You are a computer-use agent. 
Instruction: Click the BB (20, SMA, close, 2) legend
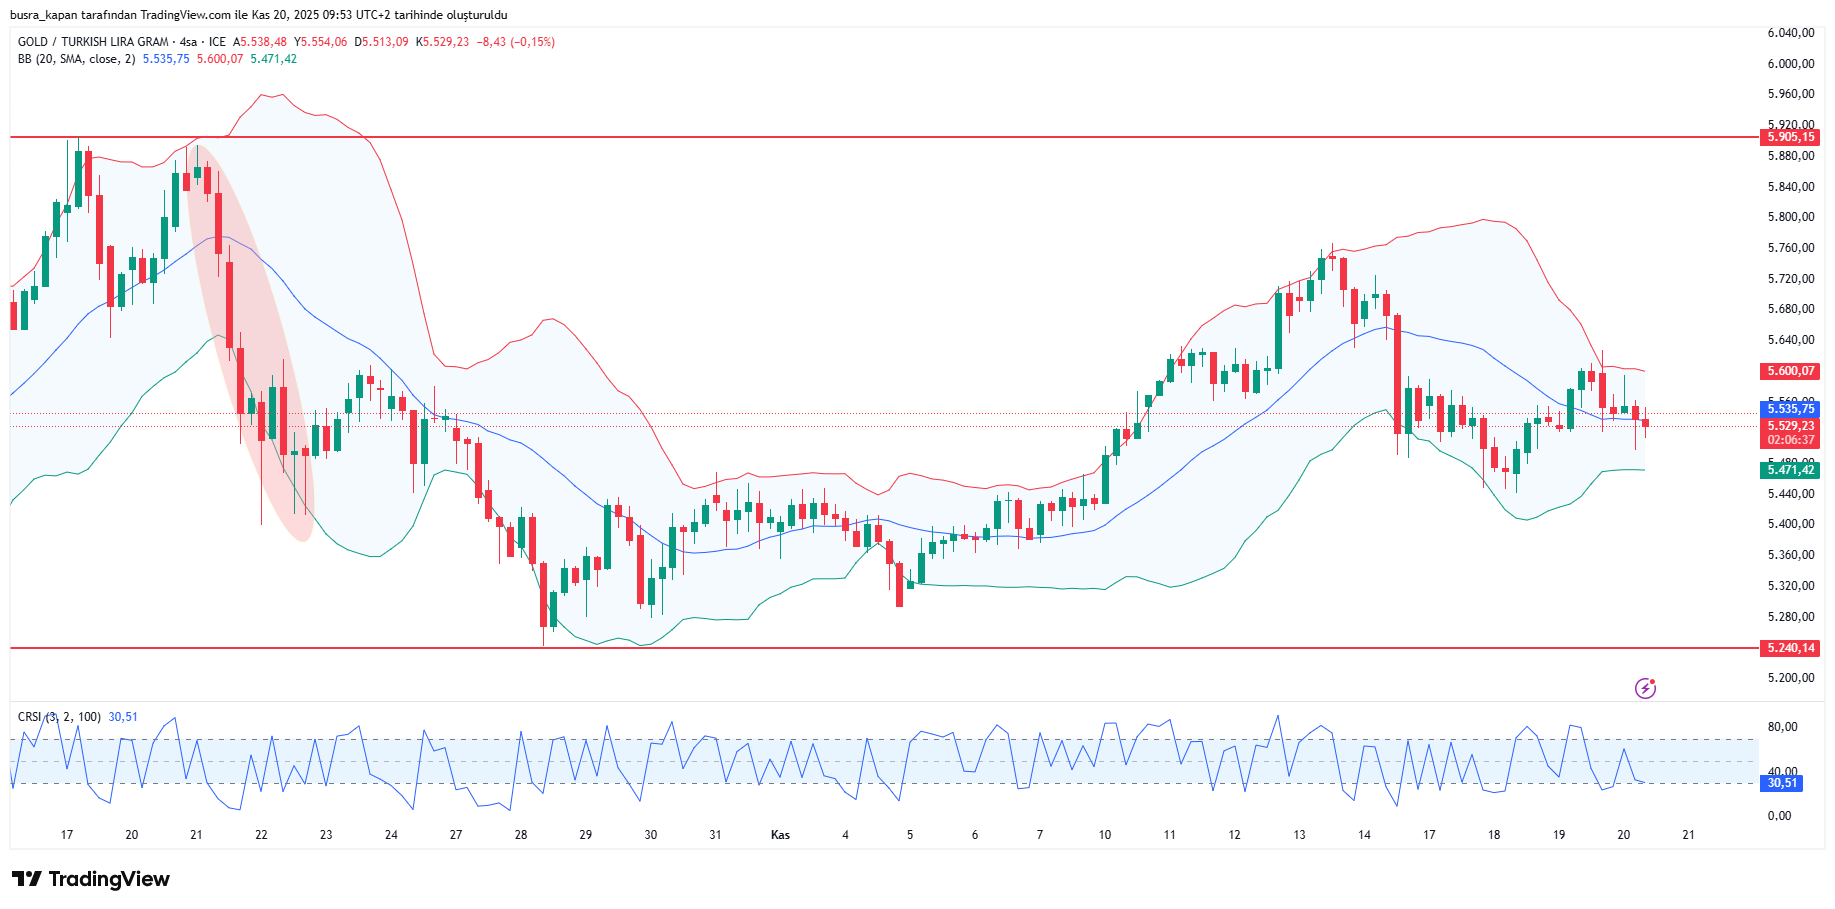click(76, 59)
